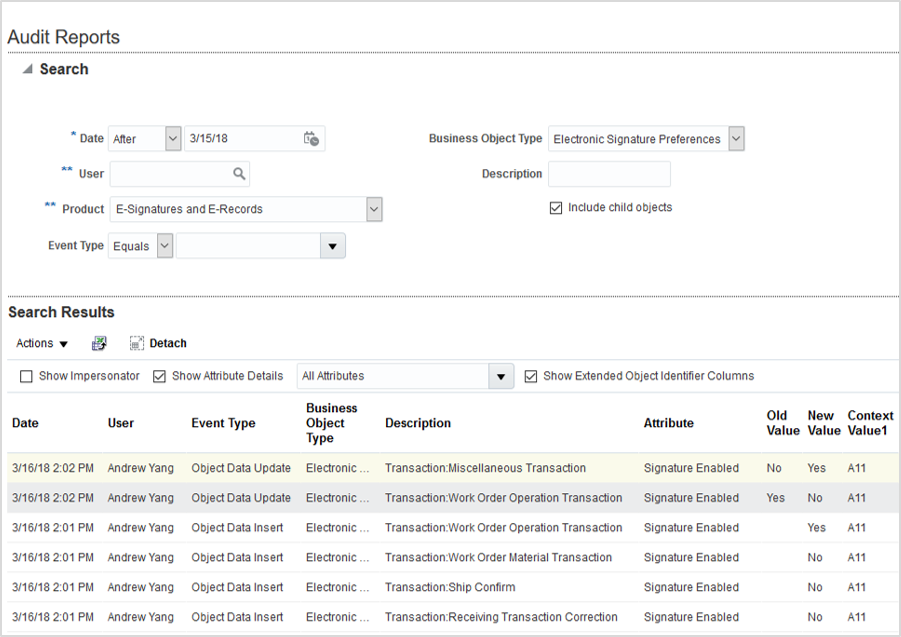The height and width of the screenshot is (637, 901).
Task: Open the Actions menu
Action: tap(42, 343)
